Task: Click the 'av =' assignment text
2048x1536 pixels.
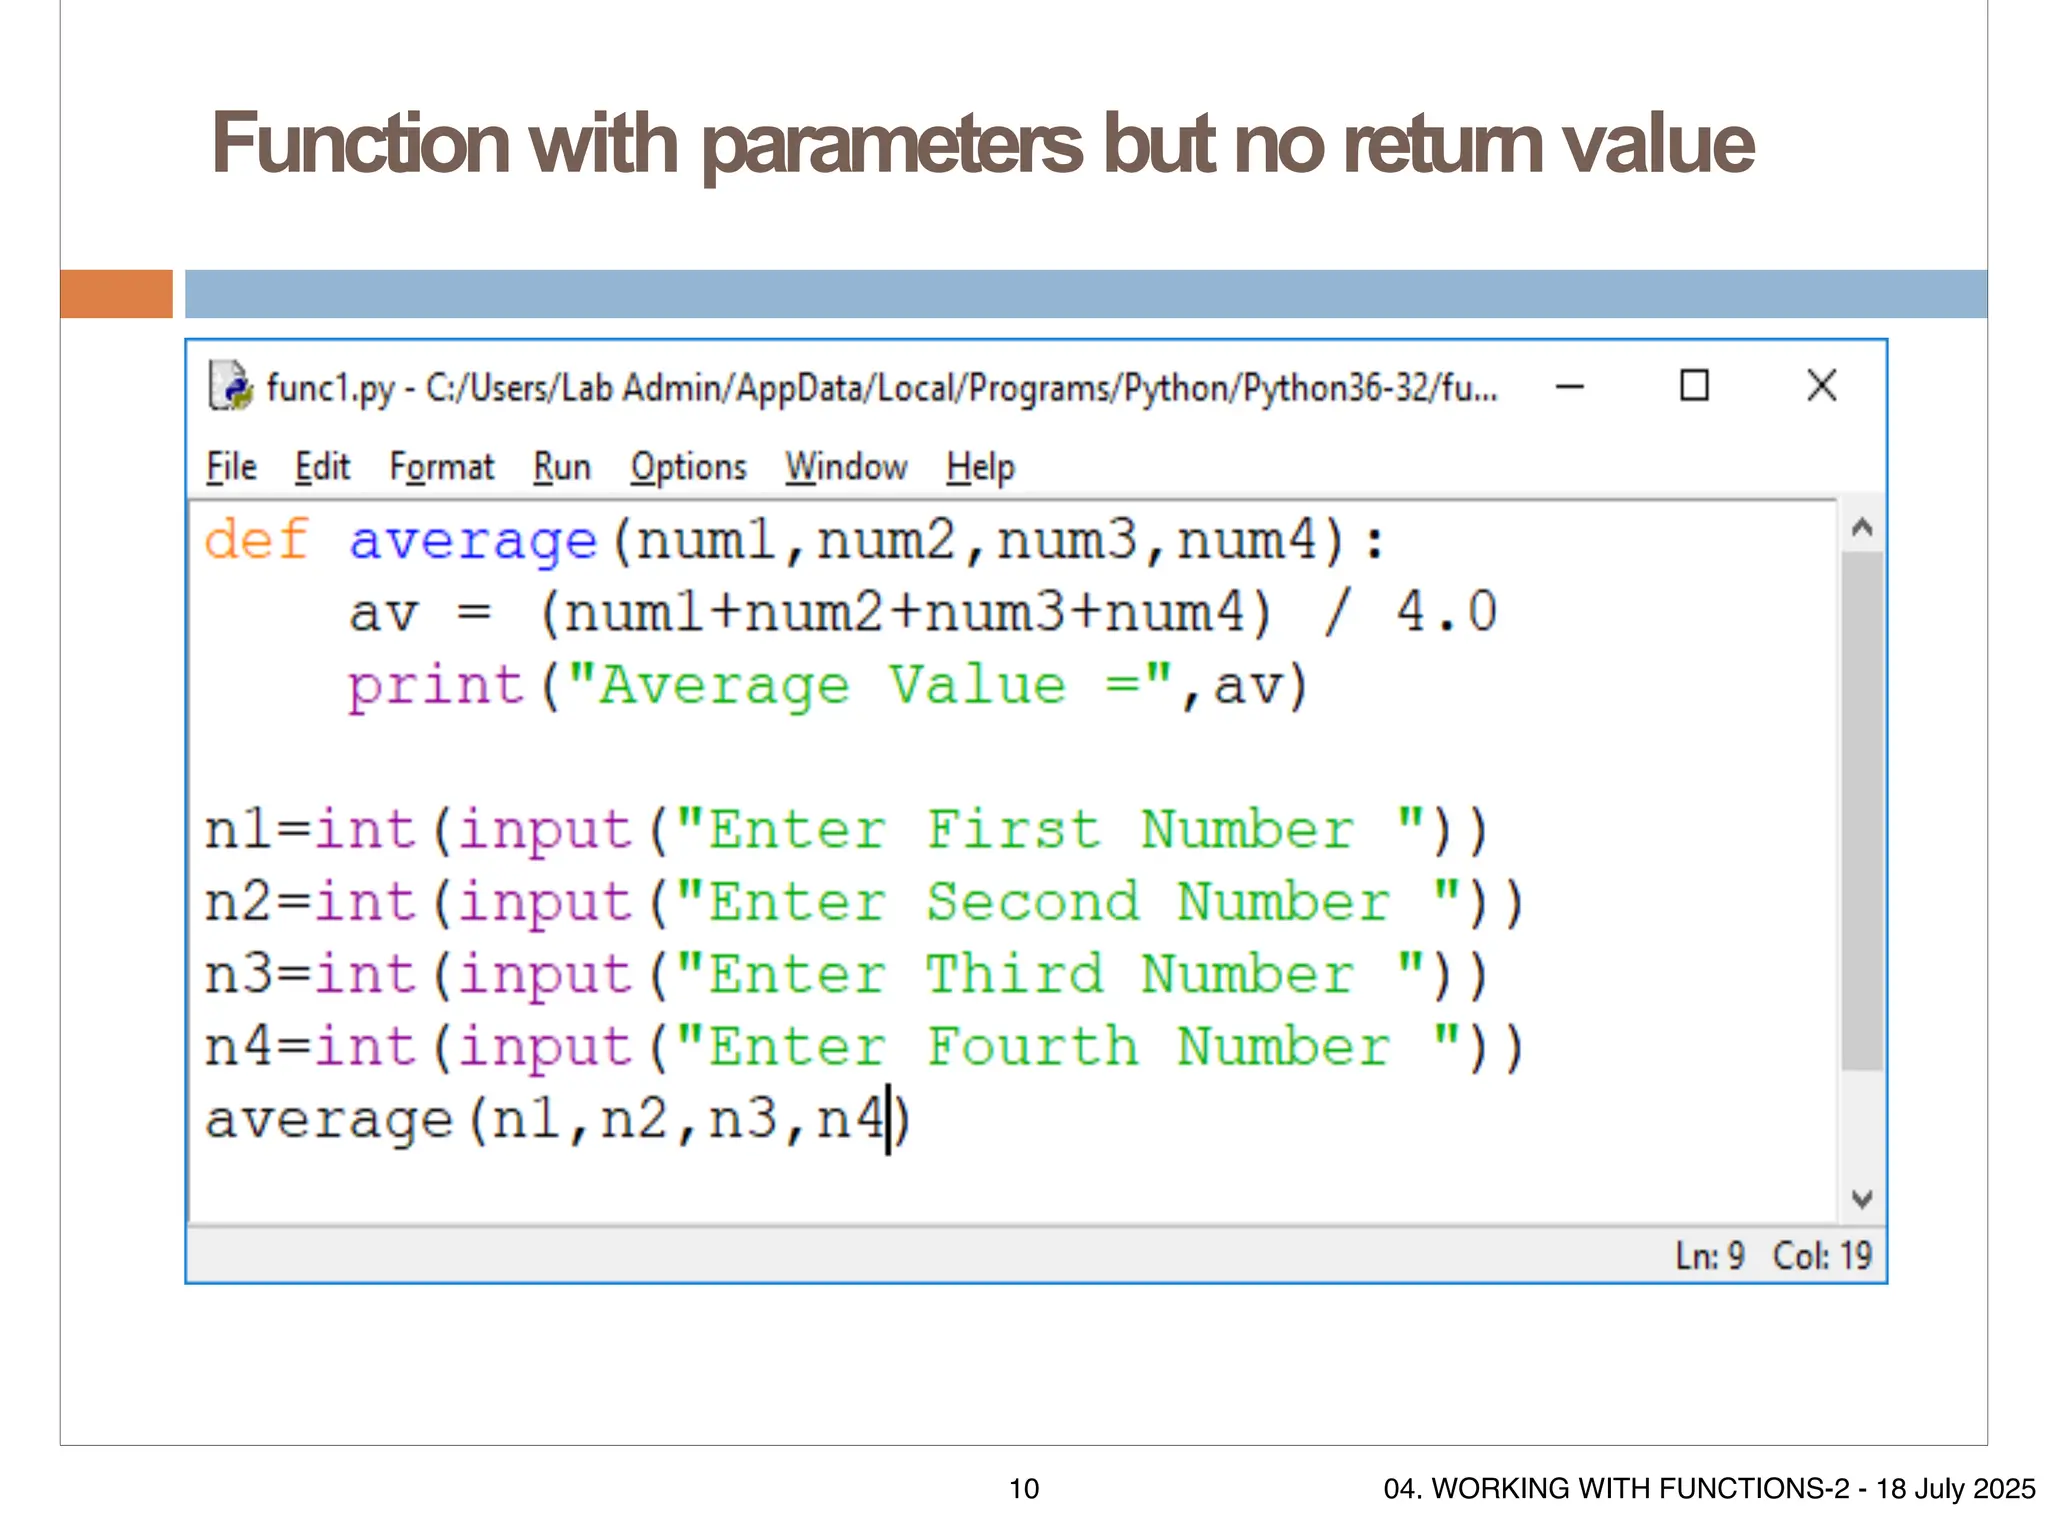Action: [420, 612]
